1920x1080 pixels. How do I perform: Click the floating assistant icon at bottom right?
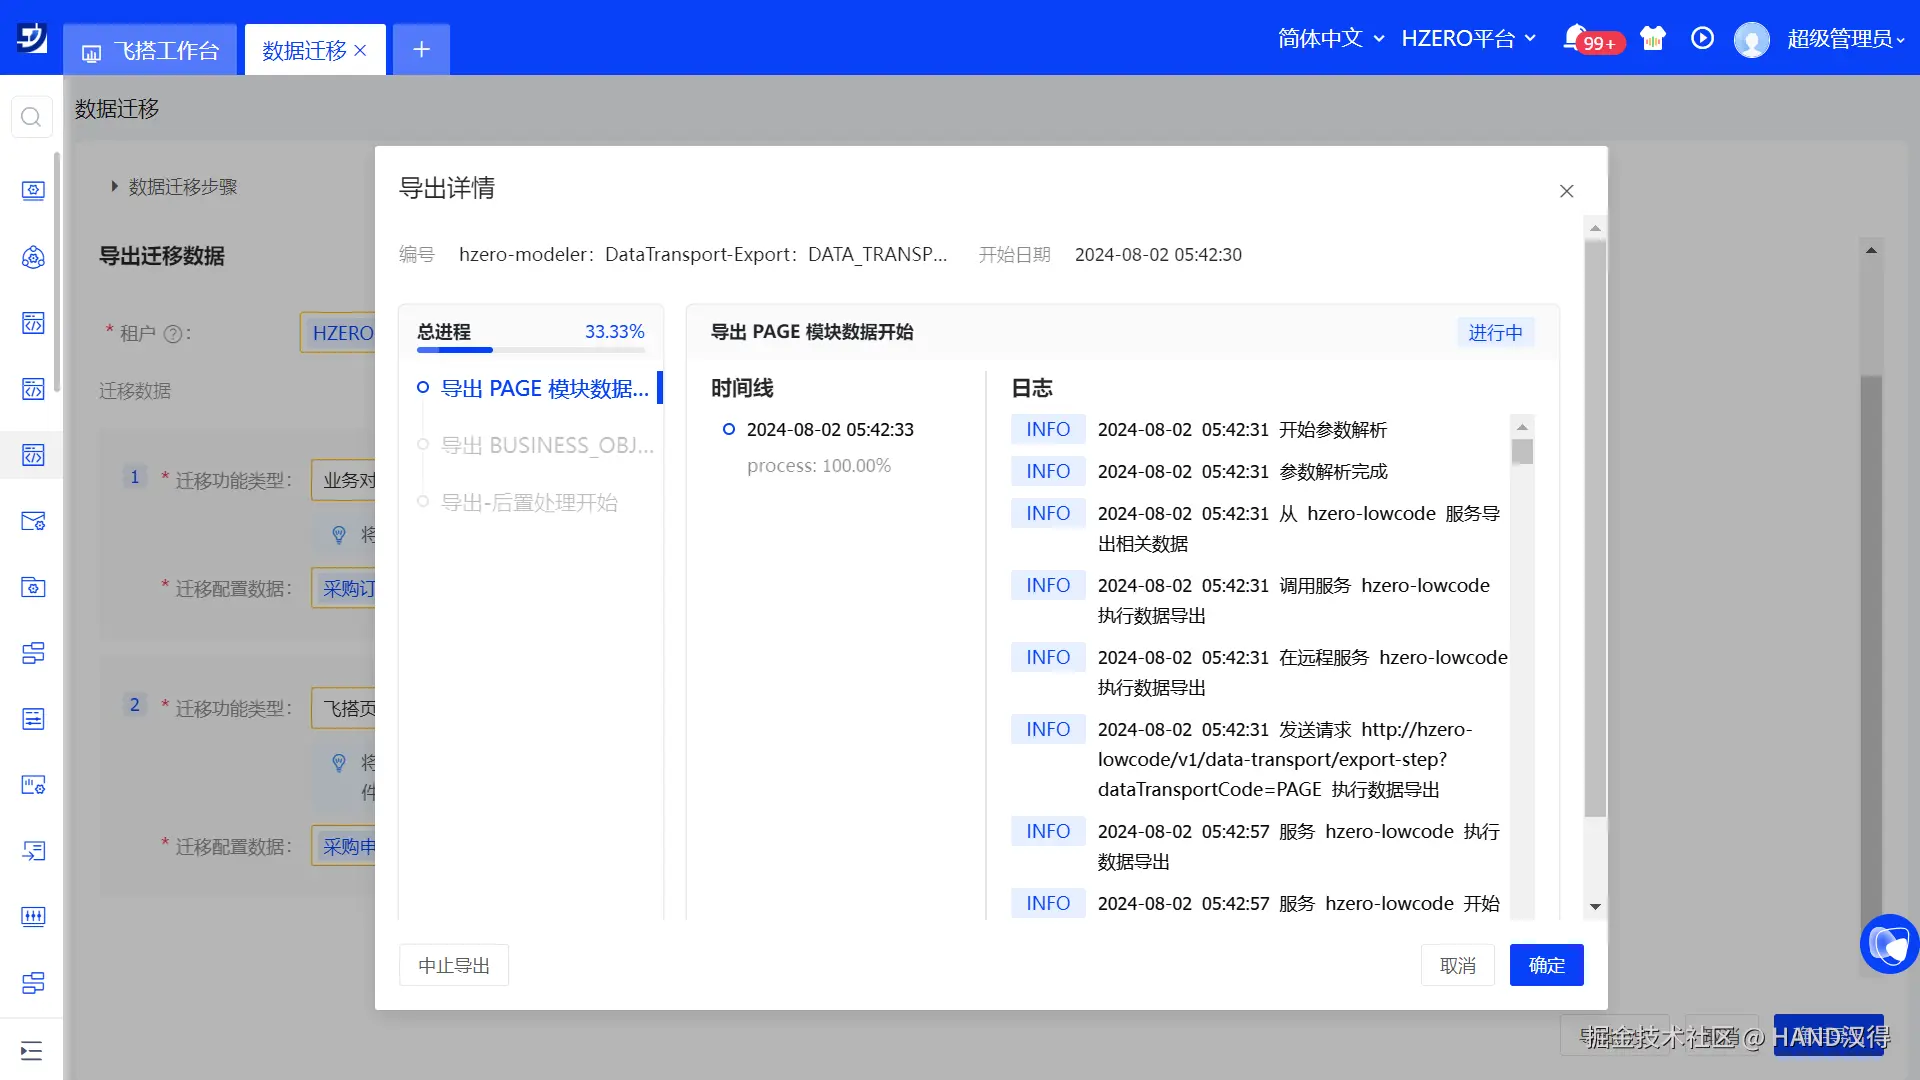(1888, 943)
